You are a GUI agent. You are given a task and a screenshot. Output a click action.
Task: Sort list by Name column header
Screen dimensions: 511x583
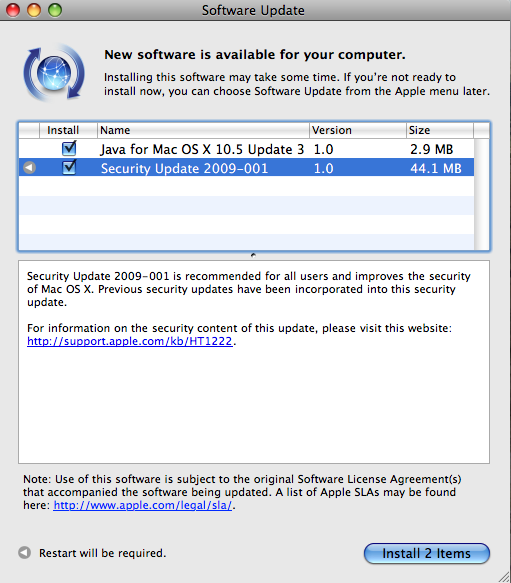(x=203, y=130)
